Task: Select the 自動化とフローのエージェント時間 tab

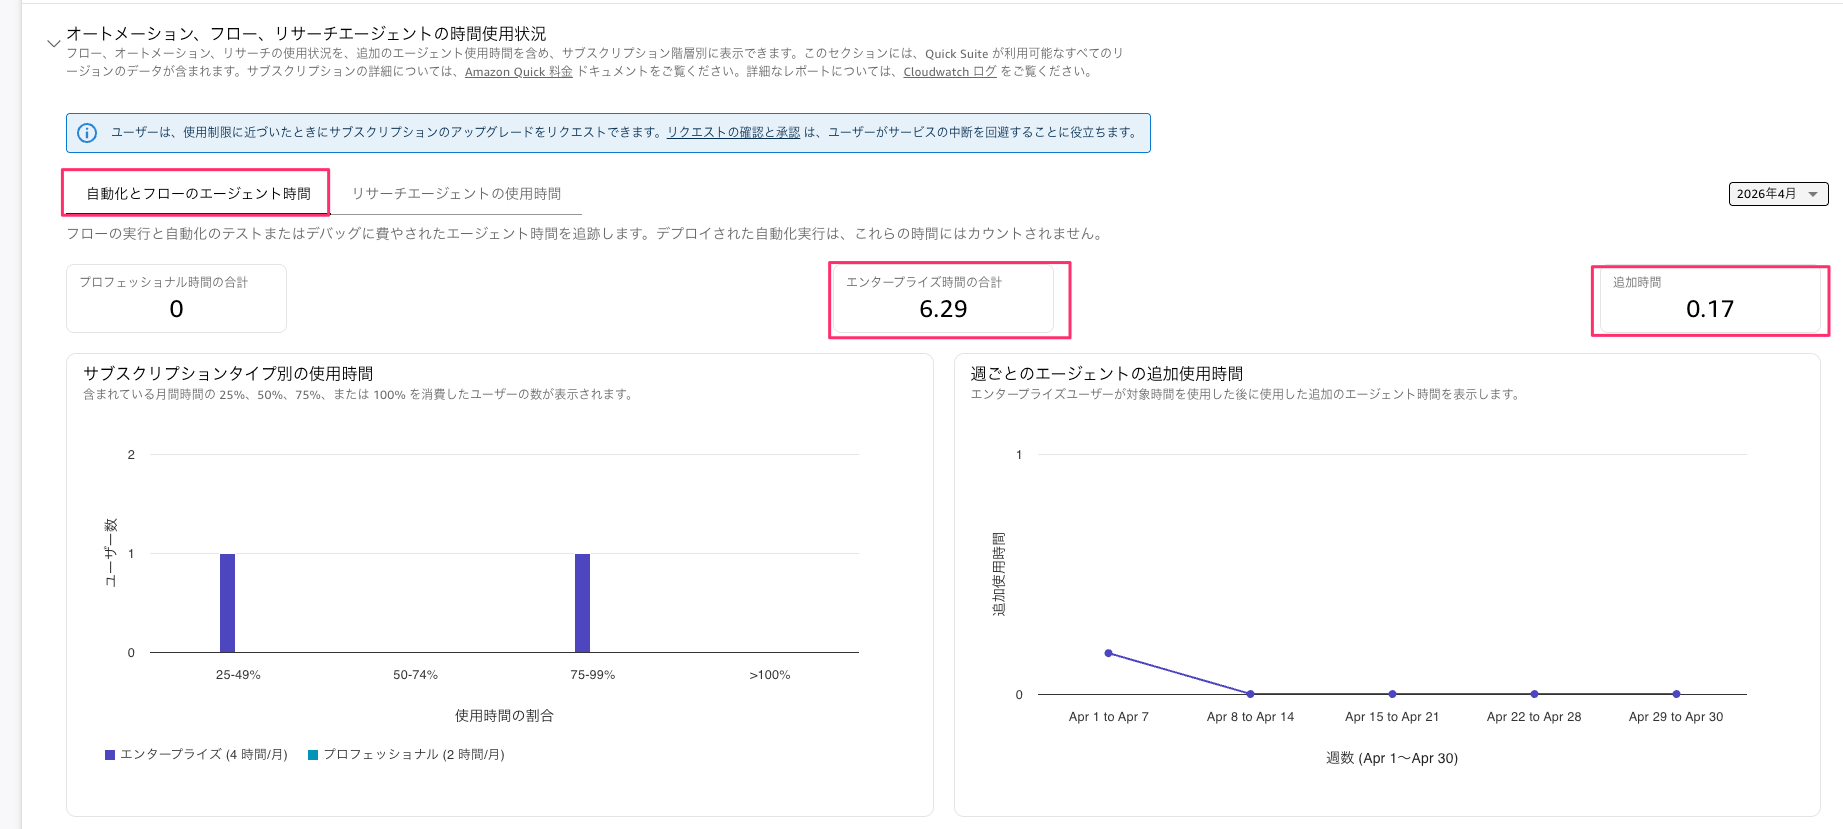Action: pos(198,193)
